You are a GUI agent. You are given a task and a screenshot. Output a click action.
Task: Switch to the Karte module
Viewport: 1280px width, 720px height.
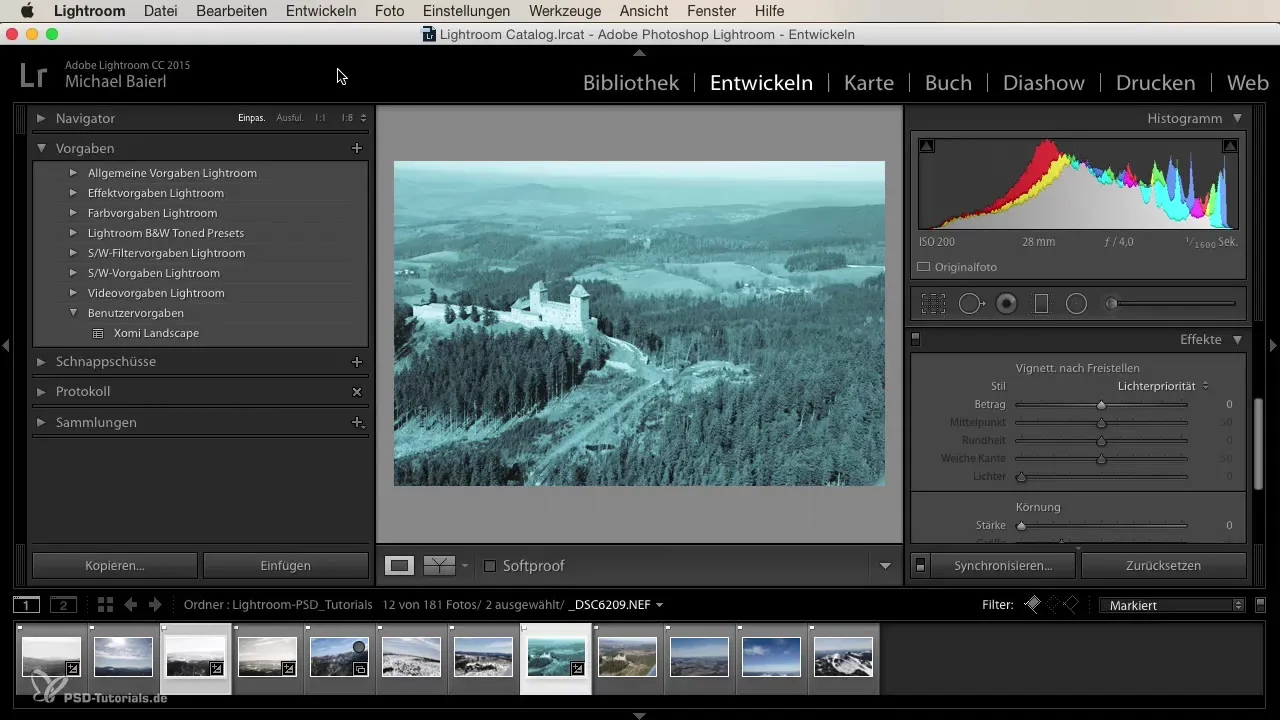869,83
